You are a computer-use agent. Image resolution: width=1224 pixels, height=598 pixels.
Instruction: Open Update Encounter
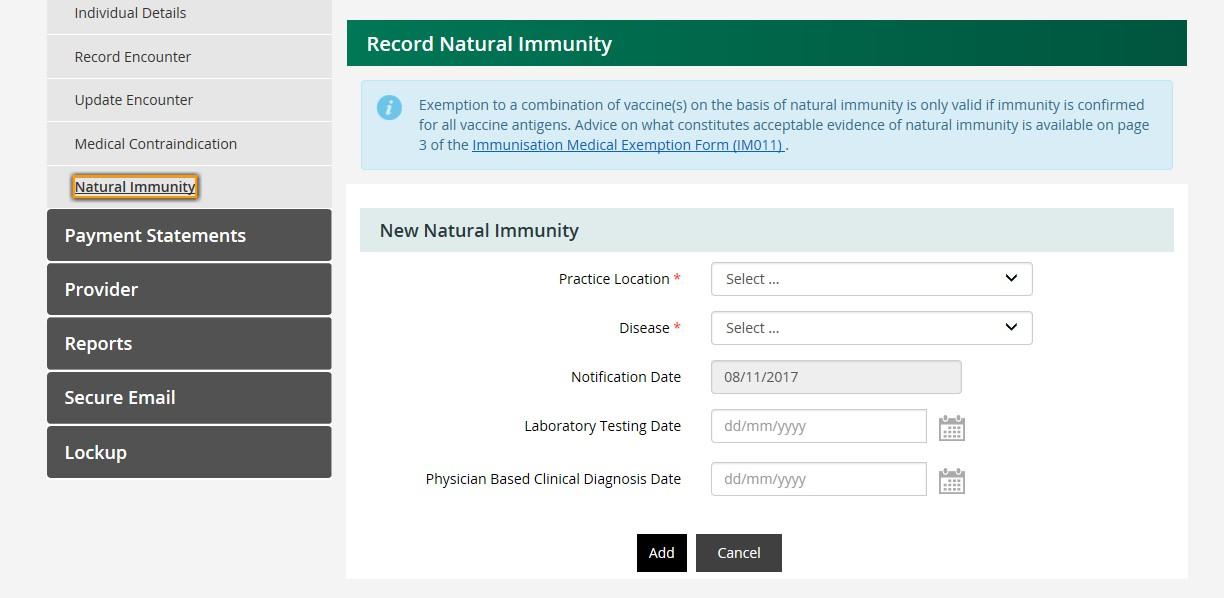pos(133,99)
